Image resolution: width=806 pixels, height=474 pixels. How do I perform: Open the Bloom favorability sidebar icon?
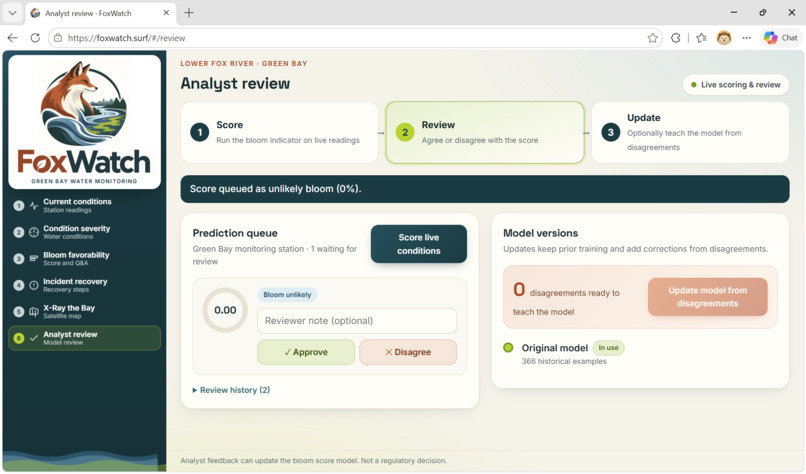[34, 259]
